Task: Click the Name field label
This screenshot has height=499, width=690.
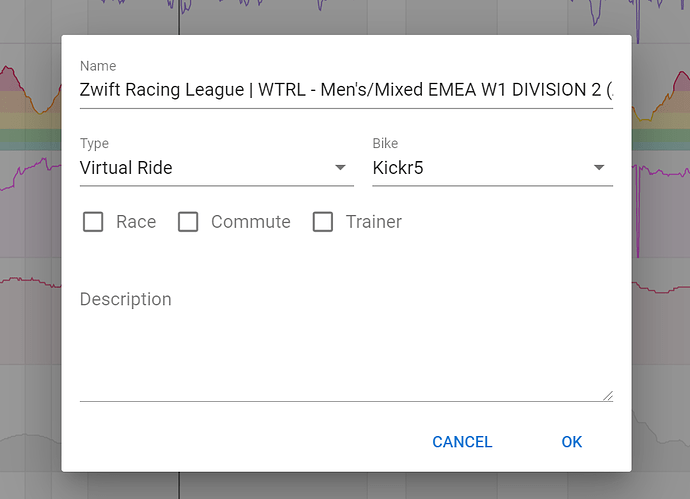Action: 98,66
